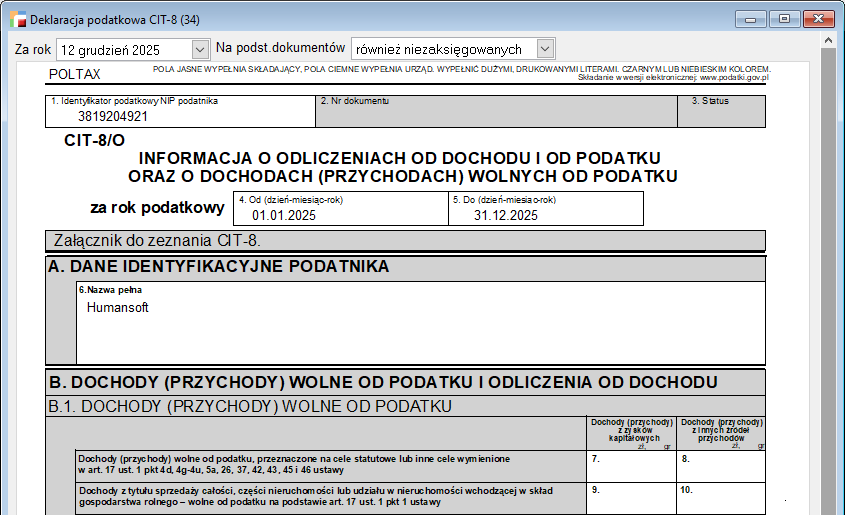Screen dimensions: 845x515
Task: Click the Status field
Action: coord(721,111)
